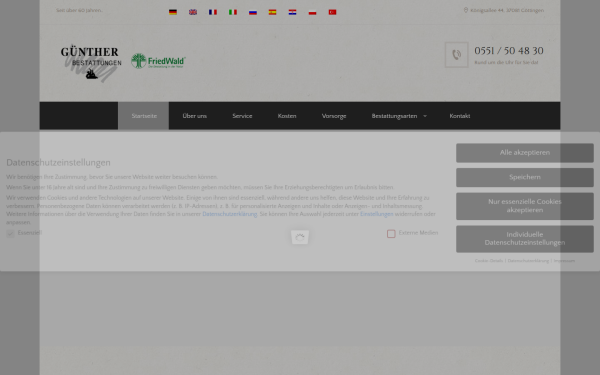Follow Datenschutzerklärung link in consent text

230,214
